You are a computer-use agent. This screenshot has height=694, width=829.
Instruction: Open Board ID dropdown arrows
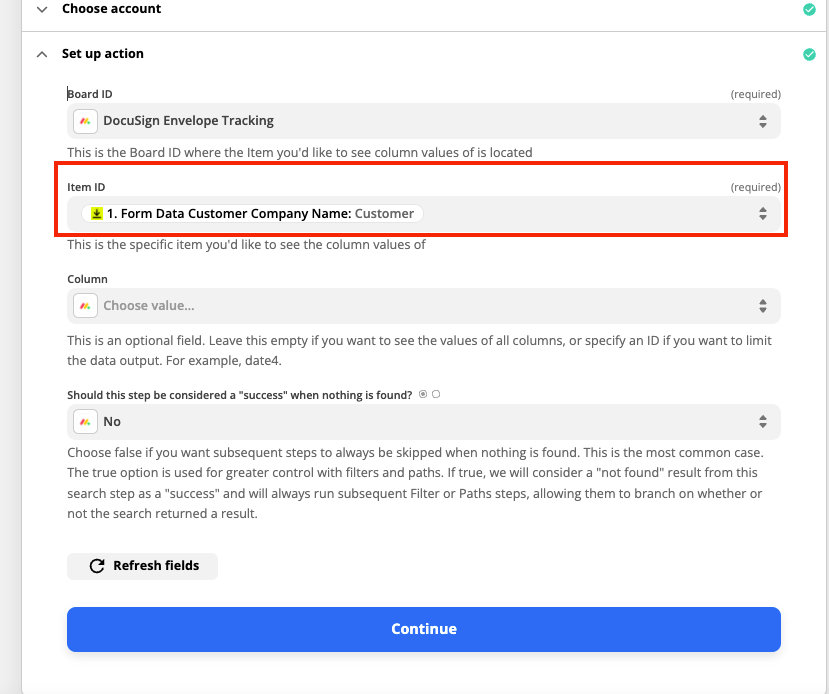pyautogui.click(x=762, y=122)
